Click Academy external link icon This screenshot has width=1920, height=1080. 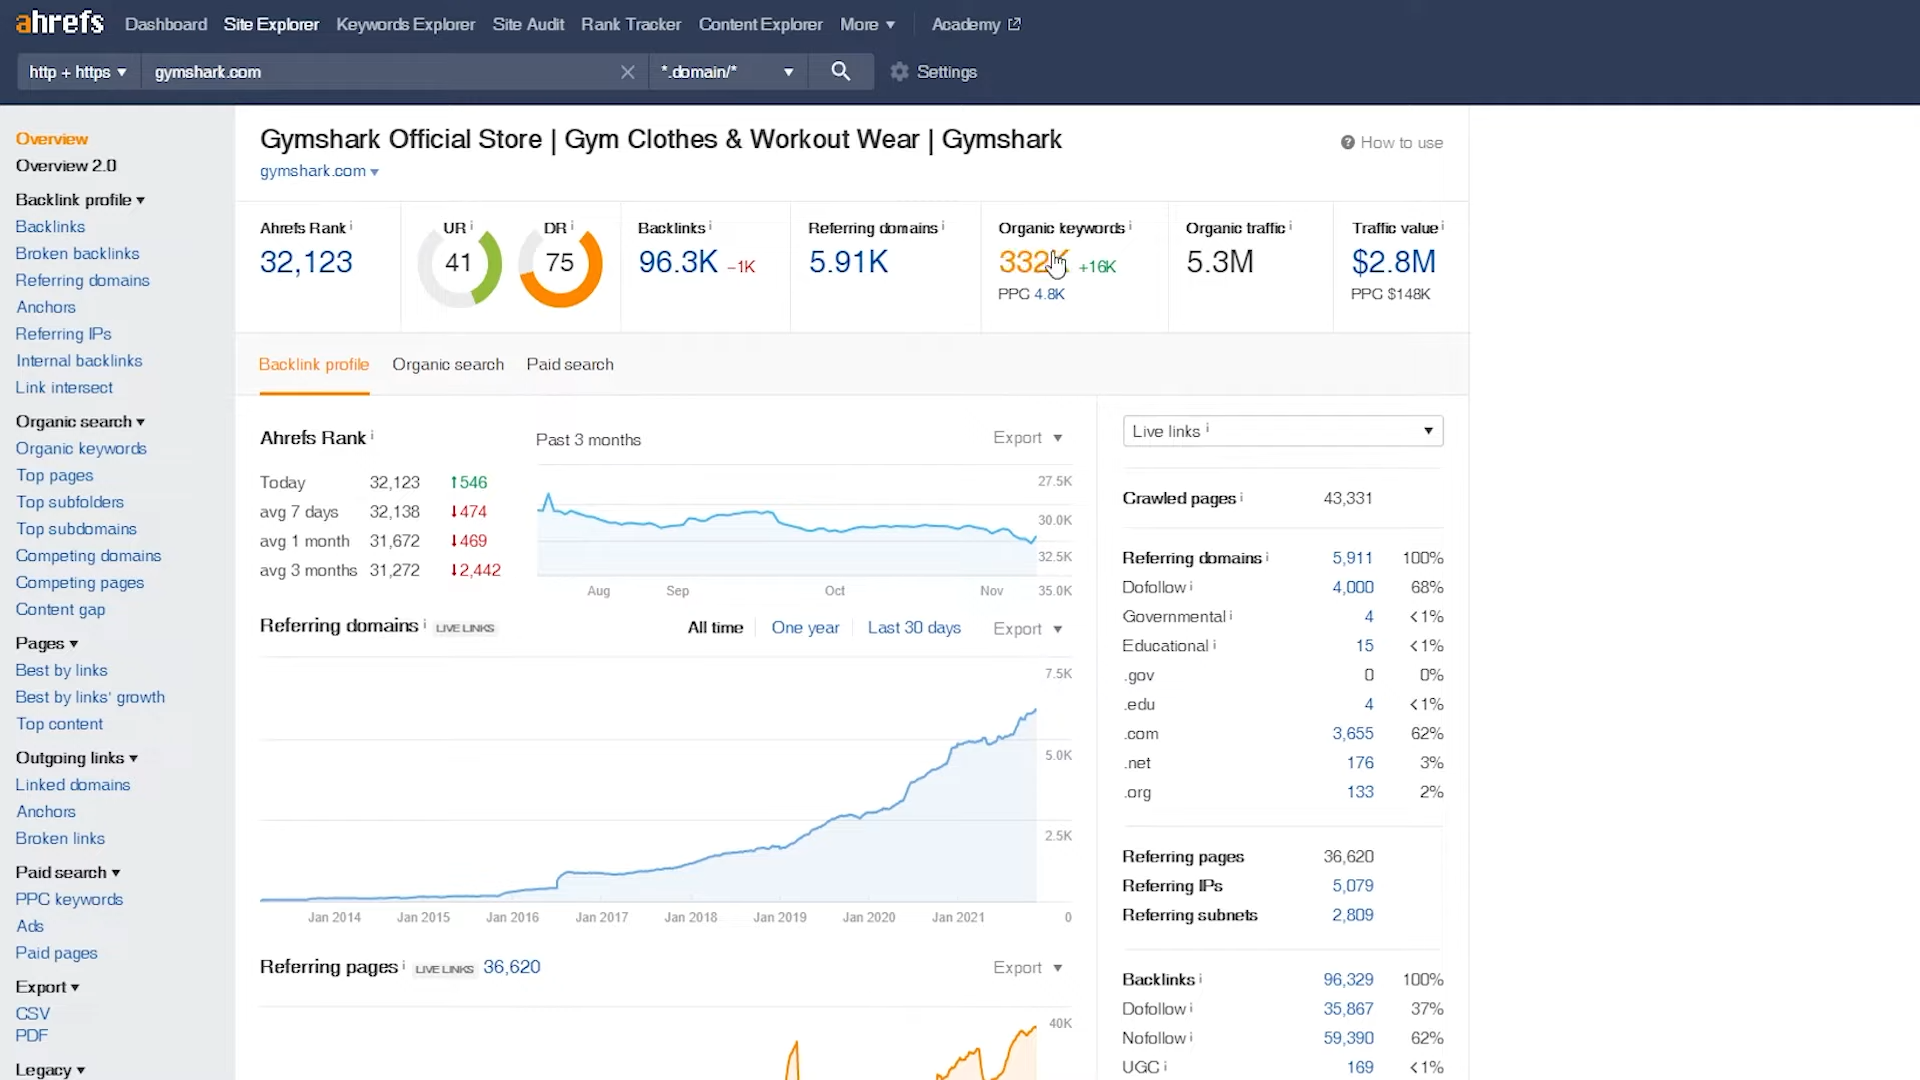(x=1014, y=24)
